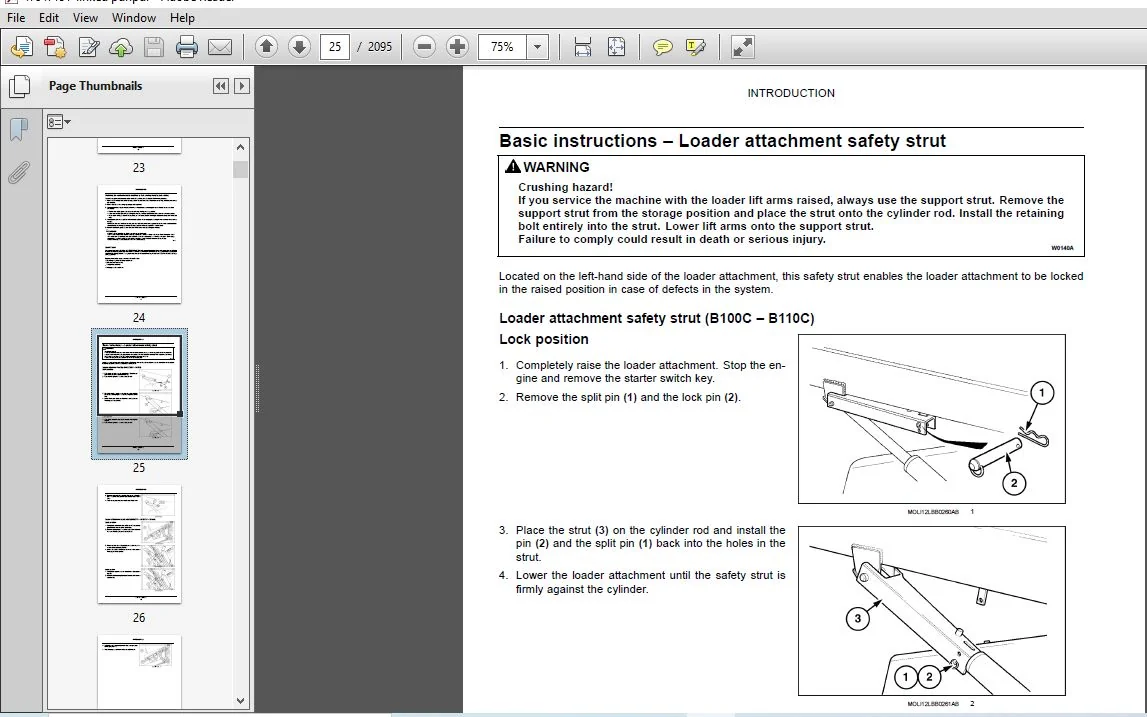
Task: Send file by email envelope icon
Action: click(x=219, y=47)
